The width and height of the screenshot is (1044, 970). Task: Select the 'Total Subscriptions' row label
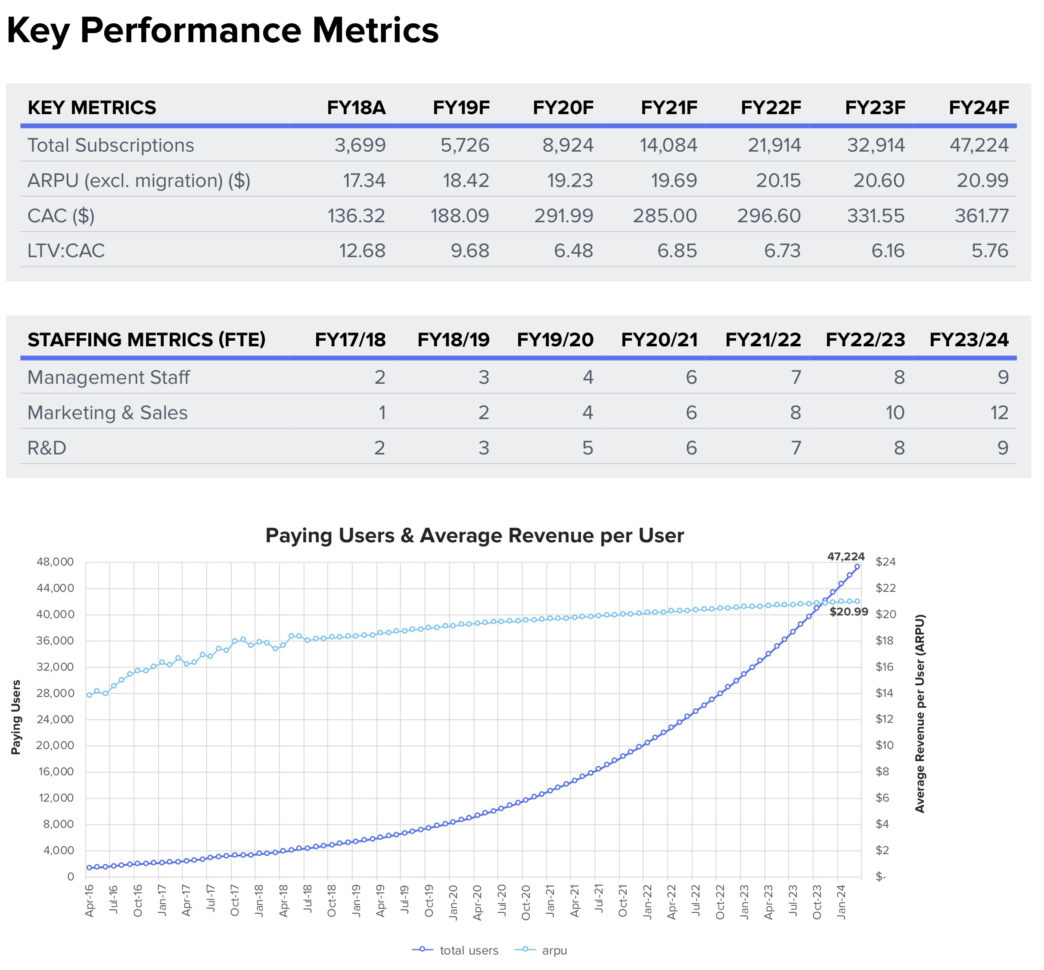click(113, 145)
